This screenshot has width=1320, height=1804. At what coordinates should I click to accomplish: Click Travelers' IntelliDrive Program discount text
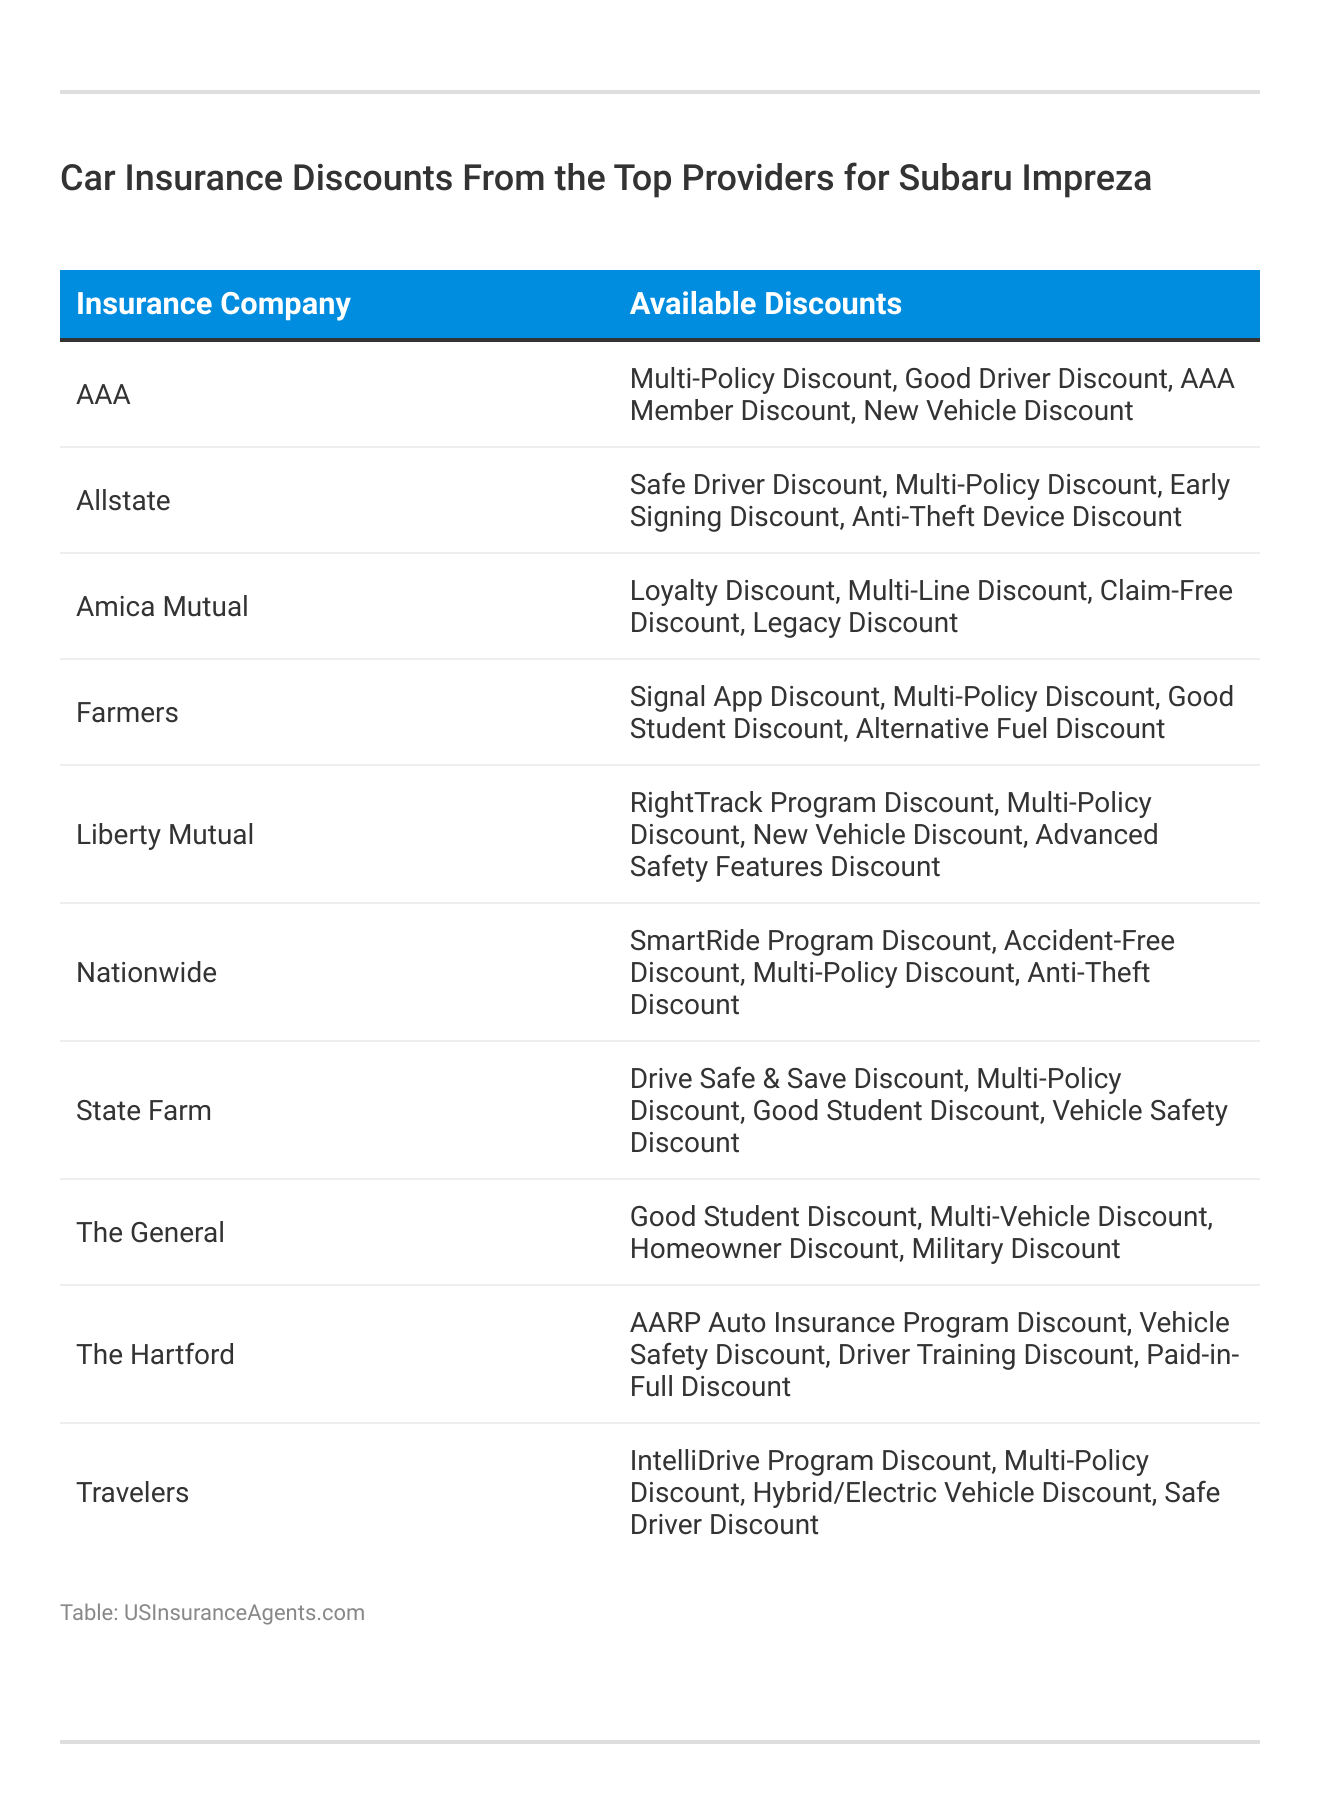coord(811,1461)
